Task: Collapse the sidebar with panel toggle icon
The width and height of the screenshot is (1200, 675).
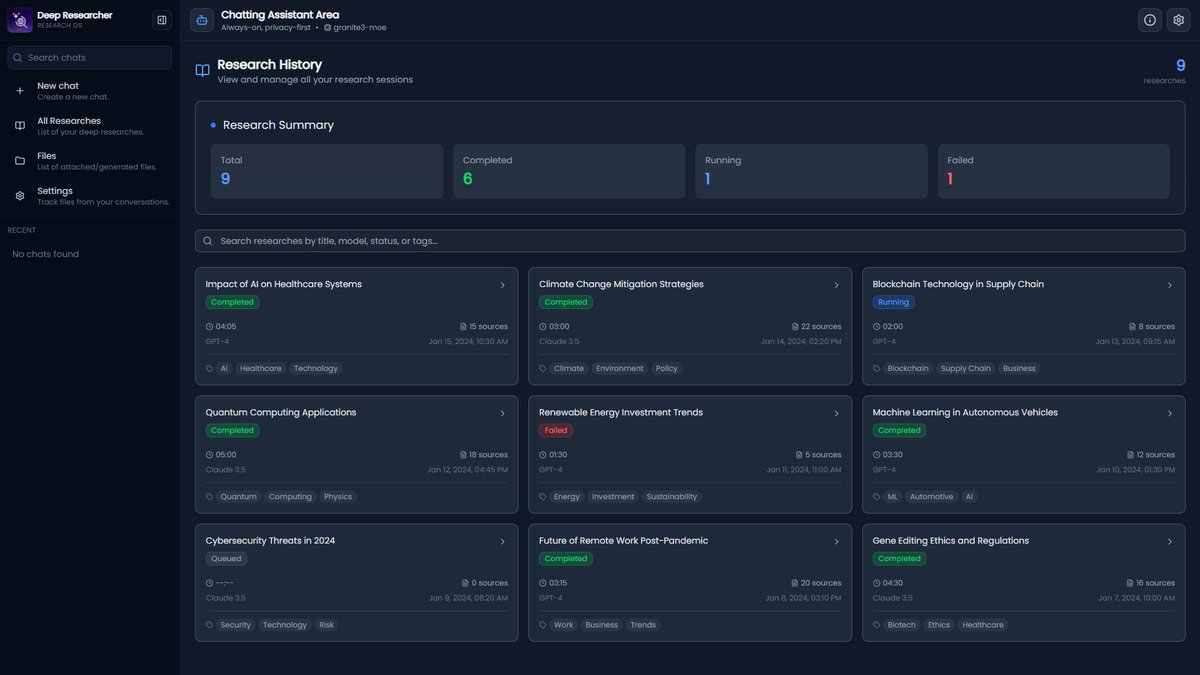Action: coord(162,20)
